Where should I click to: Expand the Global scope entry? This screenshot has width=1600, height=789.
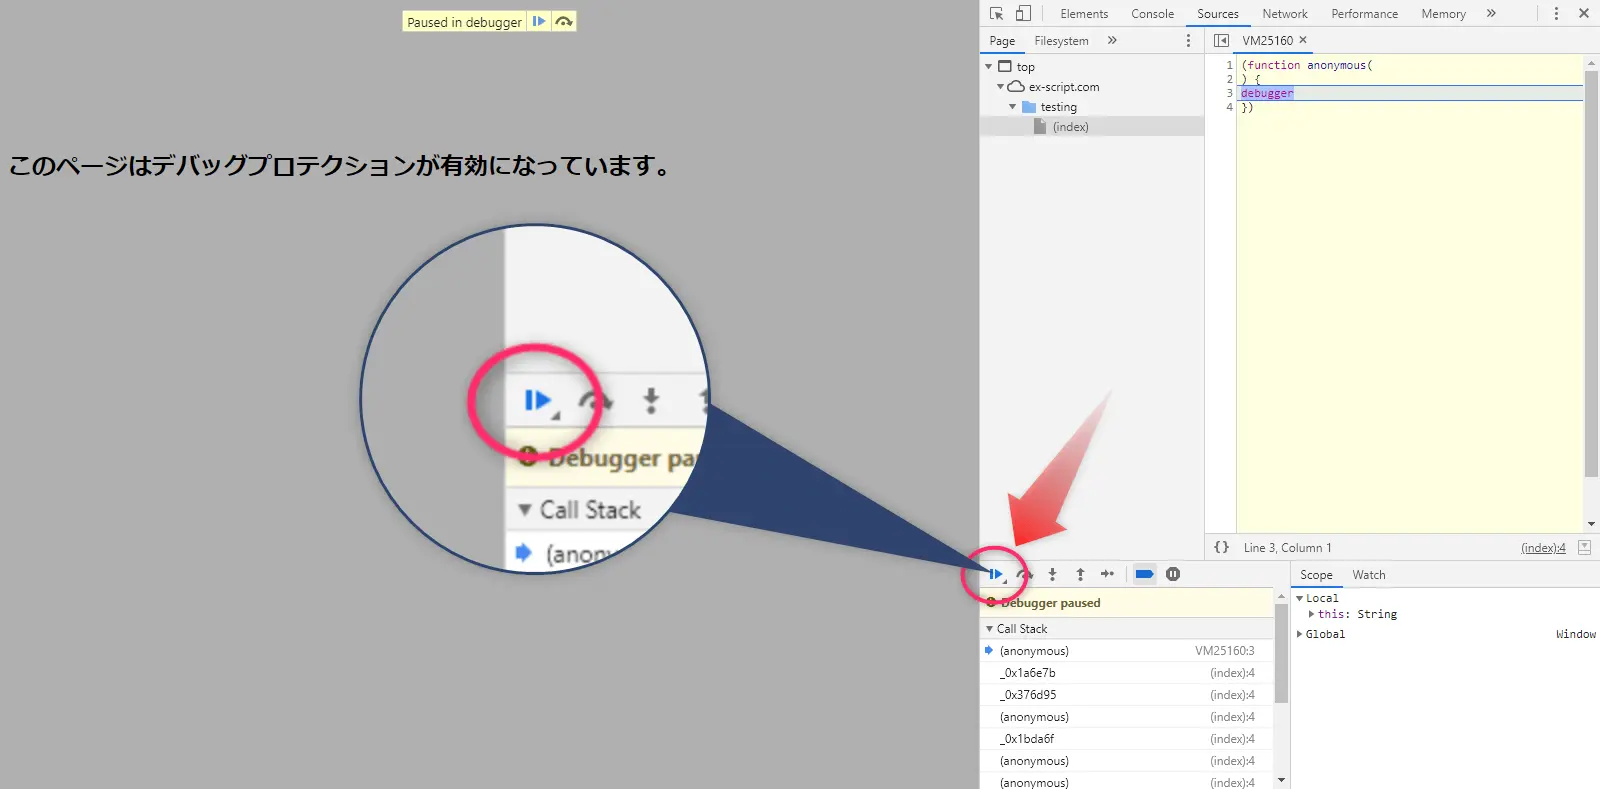coord(1300,634)
